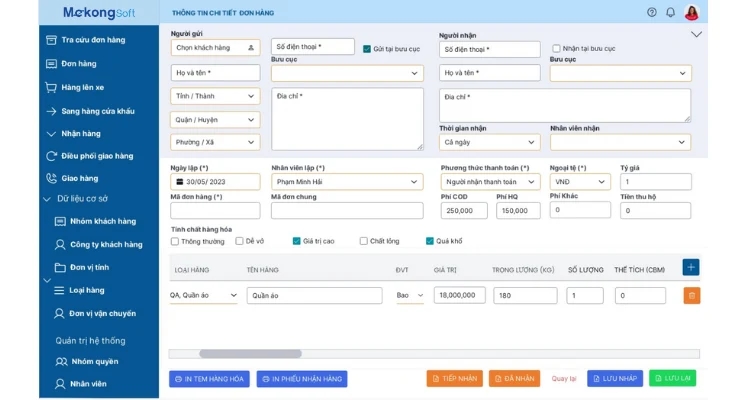Viewport: 750px width, 400px height.
Task: Collapse the form with the top-right chevron
Action: 696,34
